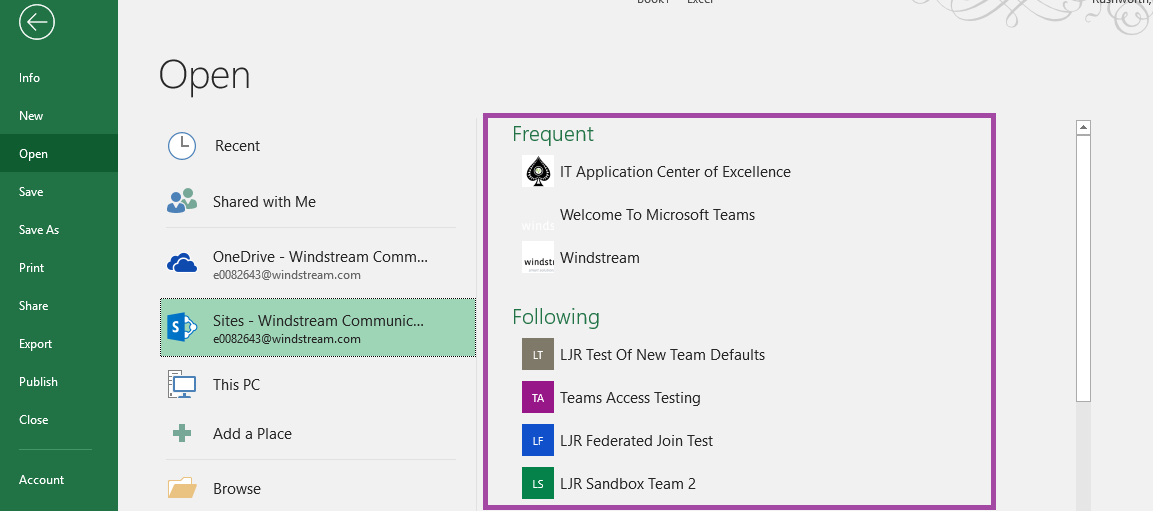Viewport: 1153px width, 511px height.
Task: Click the LS green site tile
Action: tap(538, 484)
